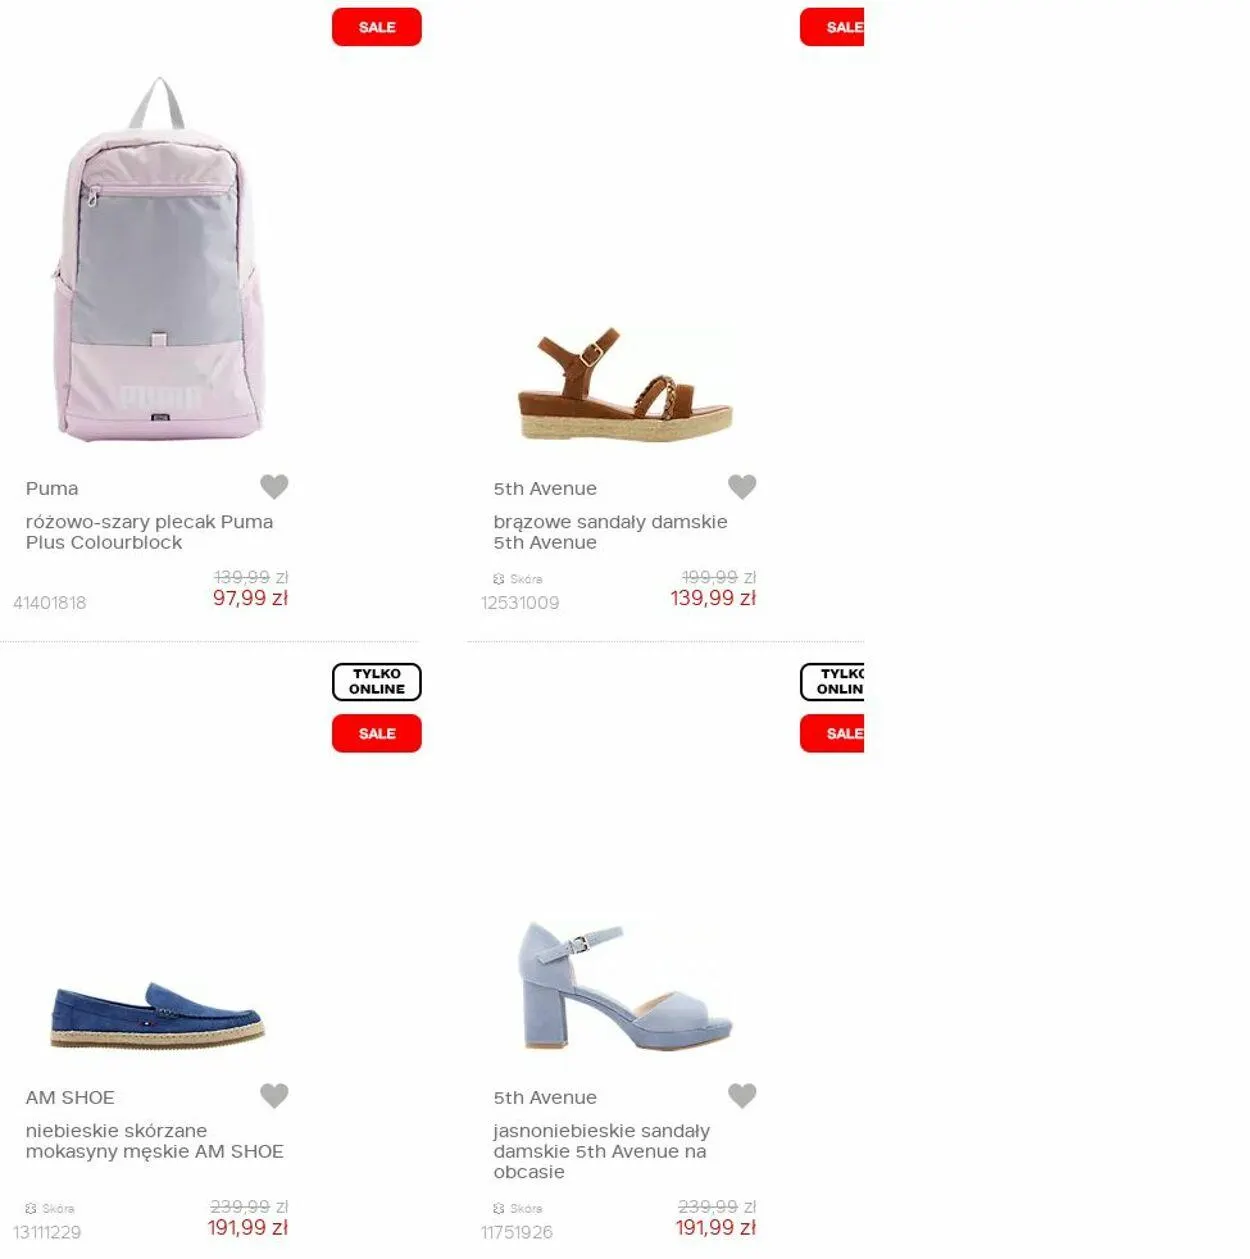Click the leather icon under light blue sandals
The height and width of the screenshot is (1259, 1250).
[x=499, y=1208]
